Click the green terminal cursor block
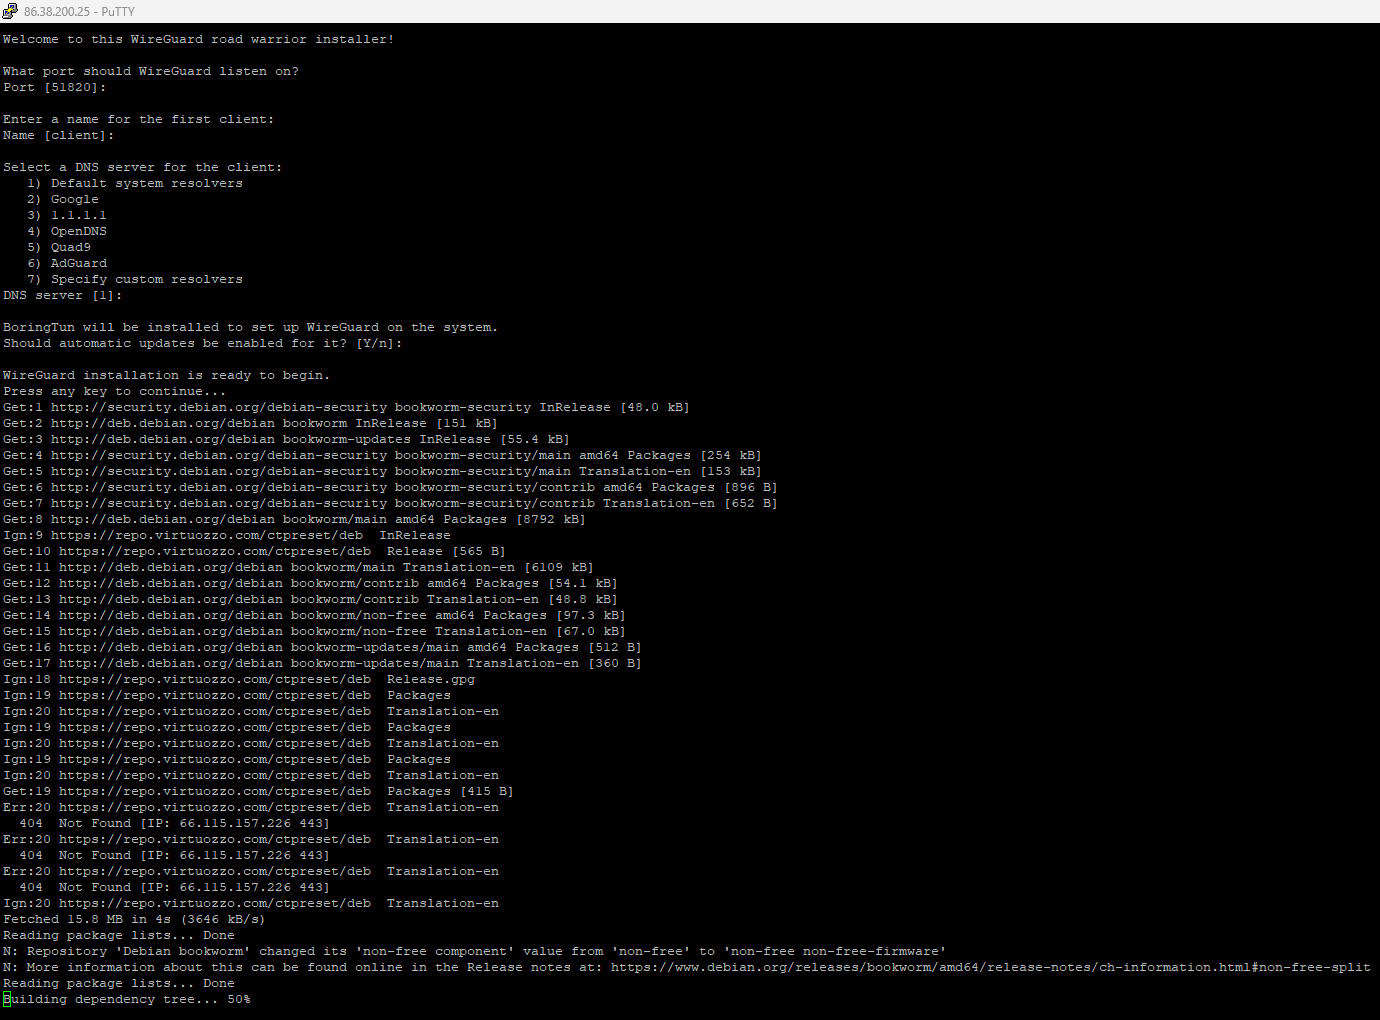The image size is (1380, 1020). pos(6,999)
